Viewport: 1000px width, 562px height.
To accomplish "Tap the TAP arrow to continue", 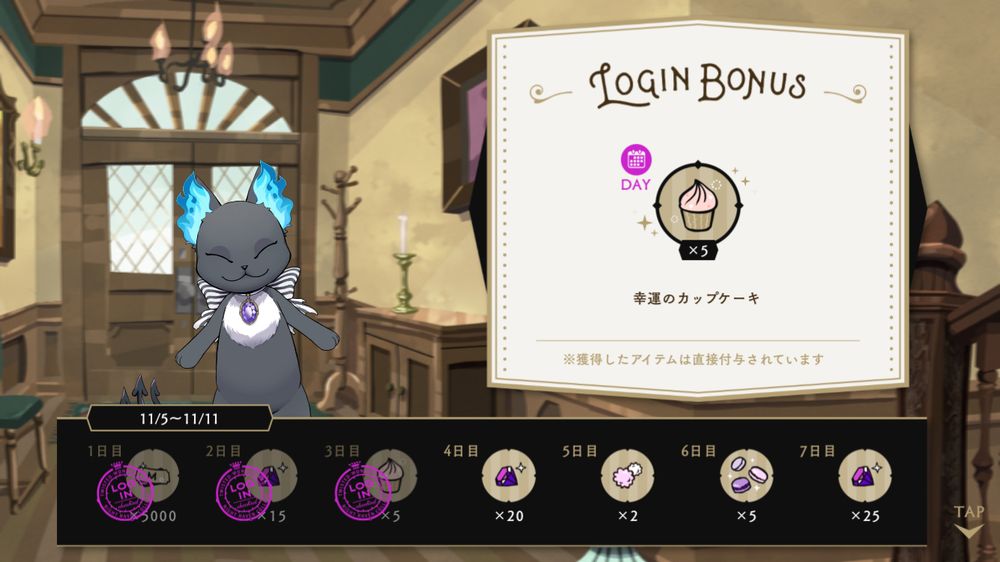I will pos(969,522).
